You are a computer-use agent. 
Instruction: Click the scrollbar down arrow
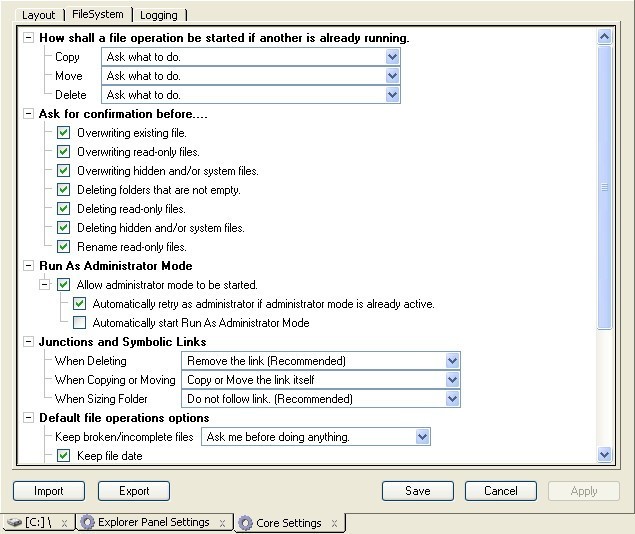click(x=605, y=455)
